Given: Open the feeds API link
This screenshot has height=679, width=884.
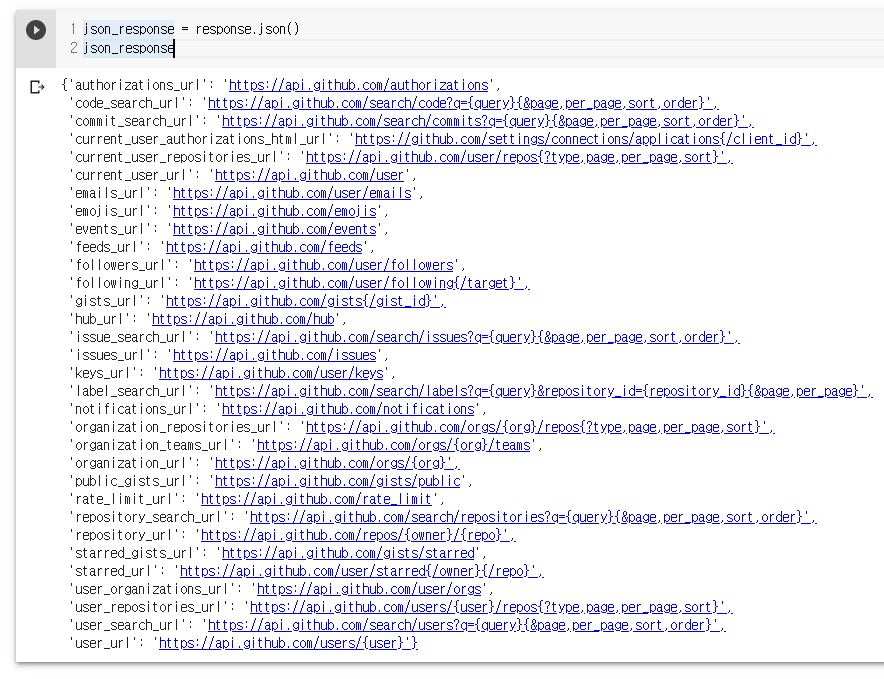Looking at the screenshot, I should click(x=264, y=248).
